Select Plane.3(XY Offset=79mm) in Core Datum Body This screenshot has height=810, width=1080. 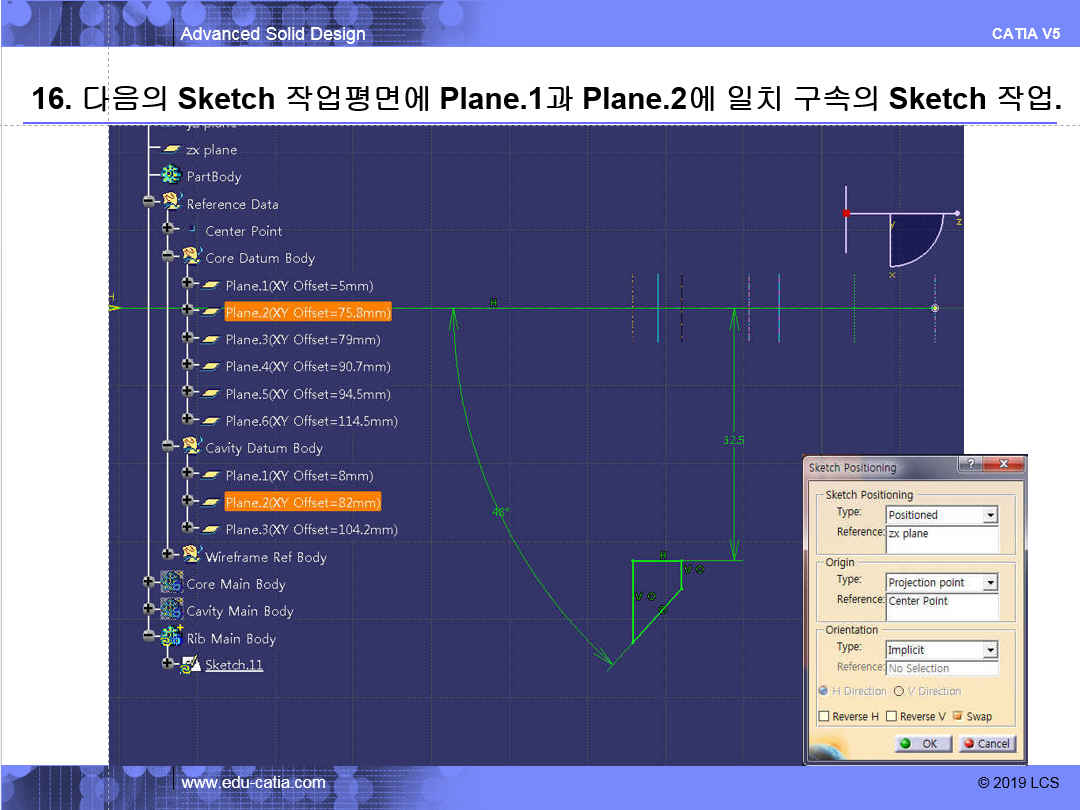(x=302, y=339)
